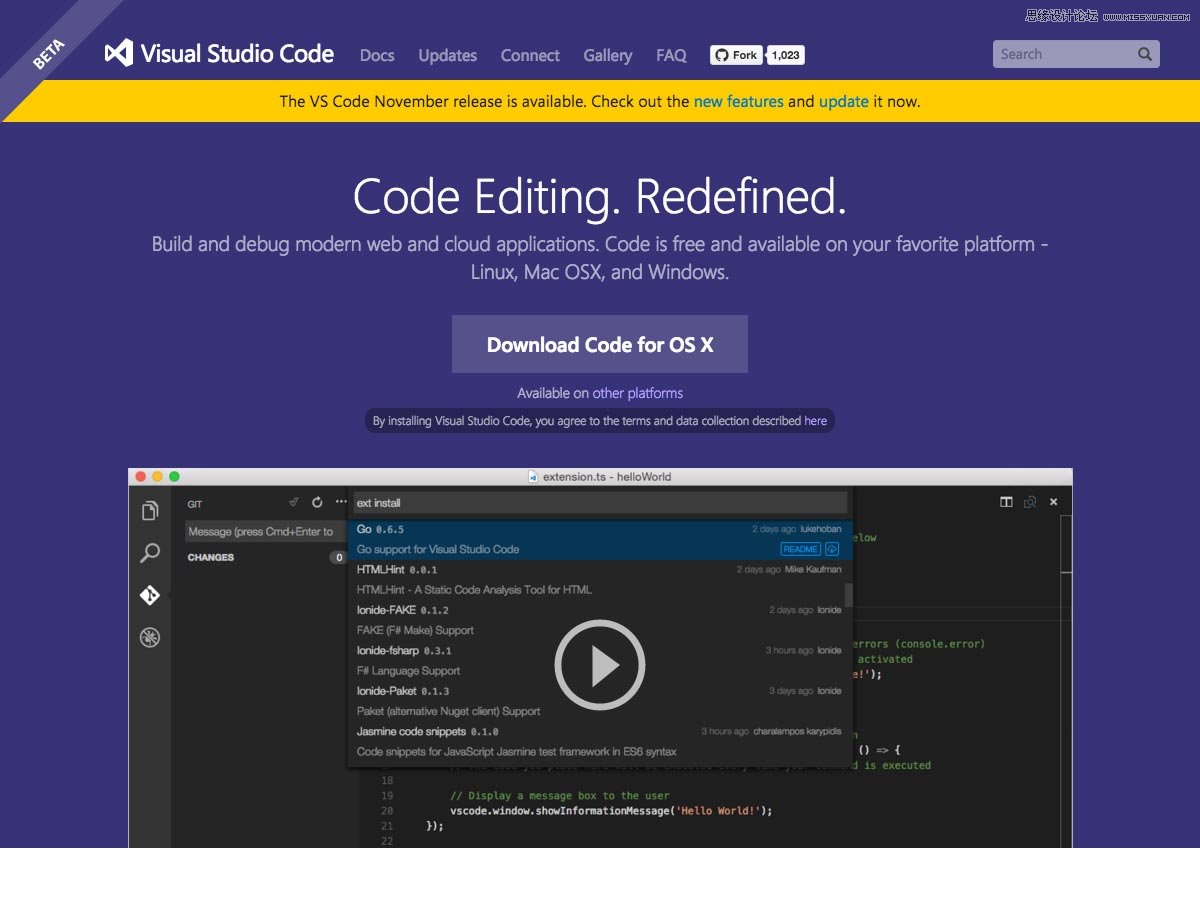Click the Download Code for OS X button
Viewport: 1200px width, 900px height.
pyautogui.click(x=600, y=344)
